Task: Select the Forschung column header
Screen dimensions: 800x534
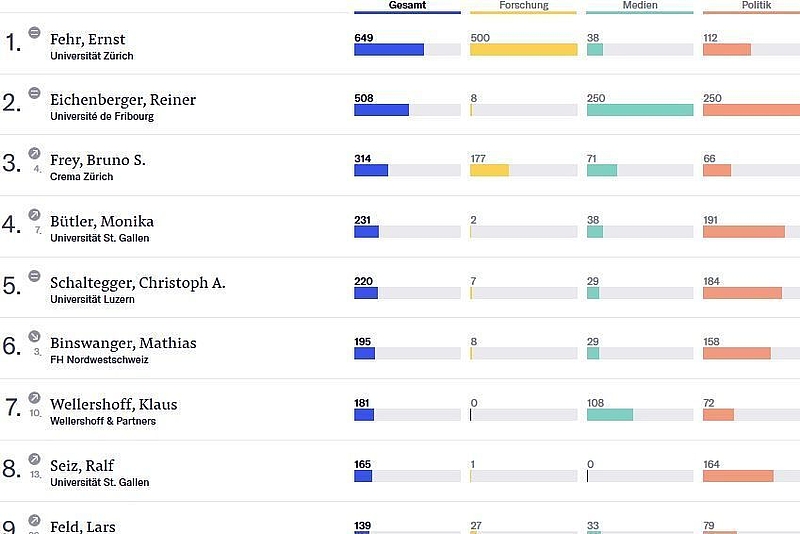Action: point(523,6)
